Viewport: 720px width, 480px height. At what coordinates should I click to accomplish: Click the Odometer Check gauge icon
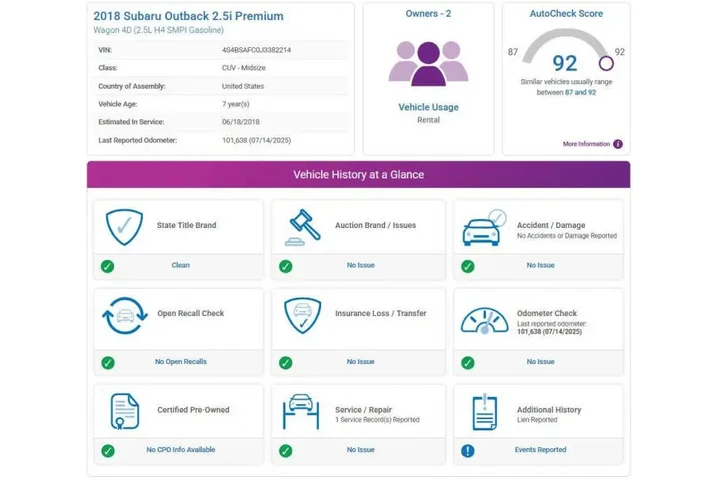point(484,320)
